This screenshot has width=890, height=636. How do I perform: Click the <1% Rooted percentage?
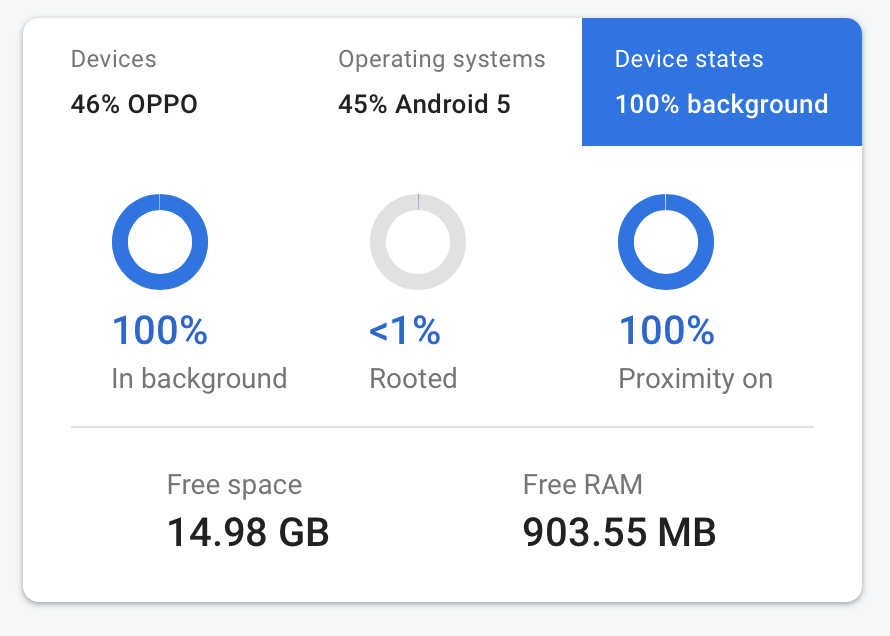coord(405,330)
